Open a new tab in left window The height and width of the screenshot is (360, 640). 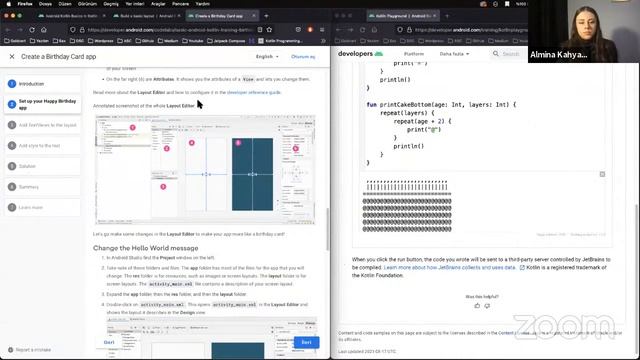tap(266, 16)
